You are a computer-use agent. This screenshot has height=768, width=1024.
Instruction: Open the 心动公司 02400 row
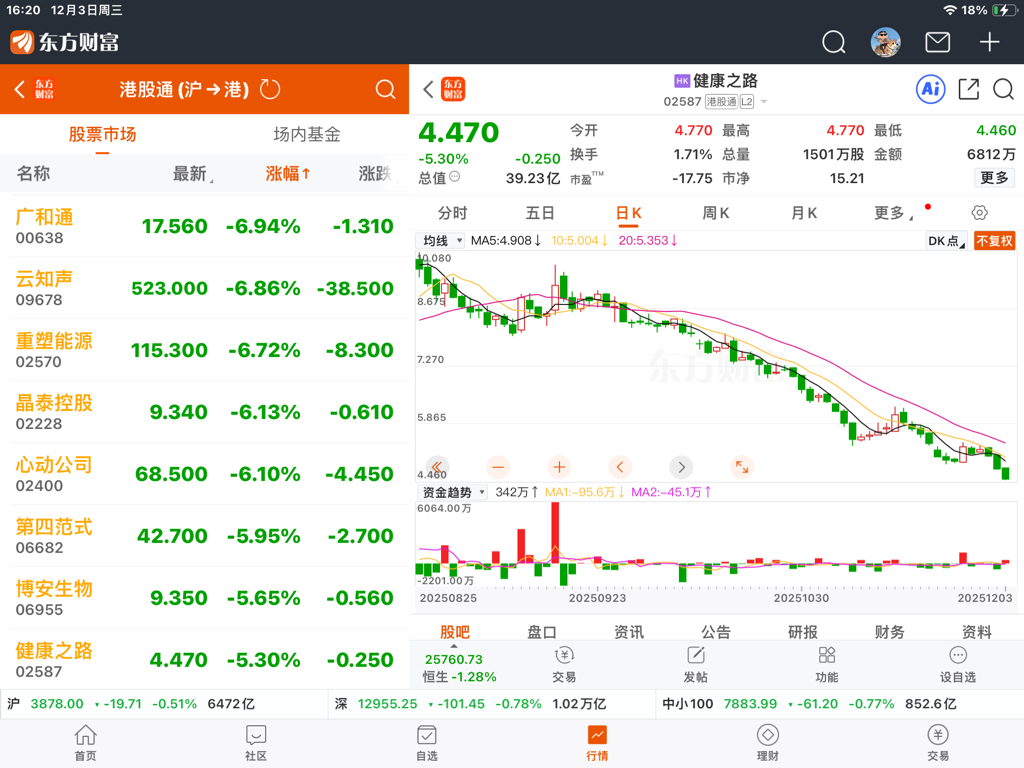pos(204,474)
